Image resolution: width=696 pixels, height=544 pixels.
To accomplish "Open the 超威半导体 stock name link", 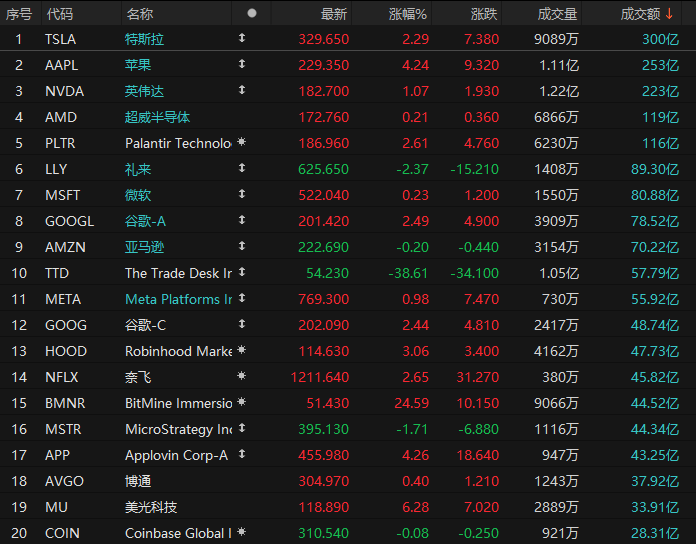I will 157,117.
